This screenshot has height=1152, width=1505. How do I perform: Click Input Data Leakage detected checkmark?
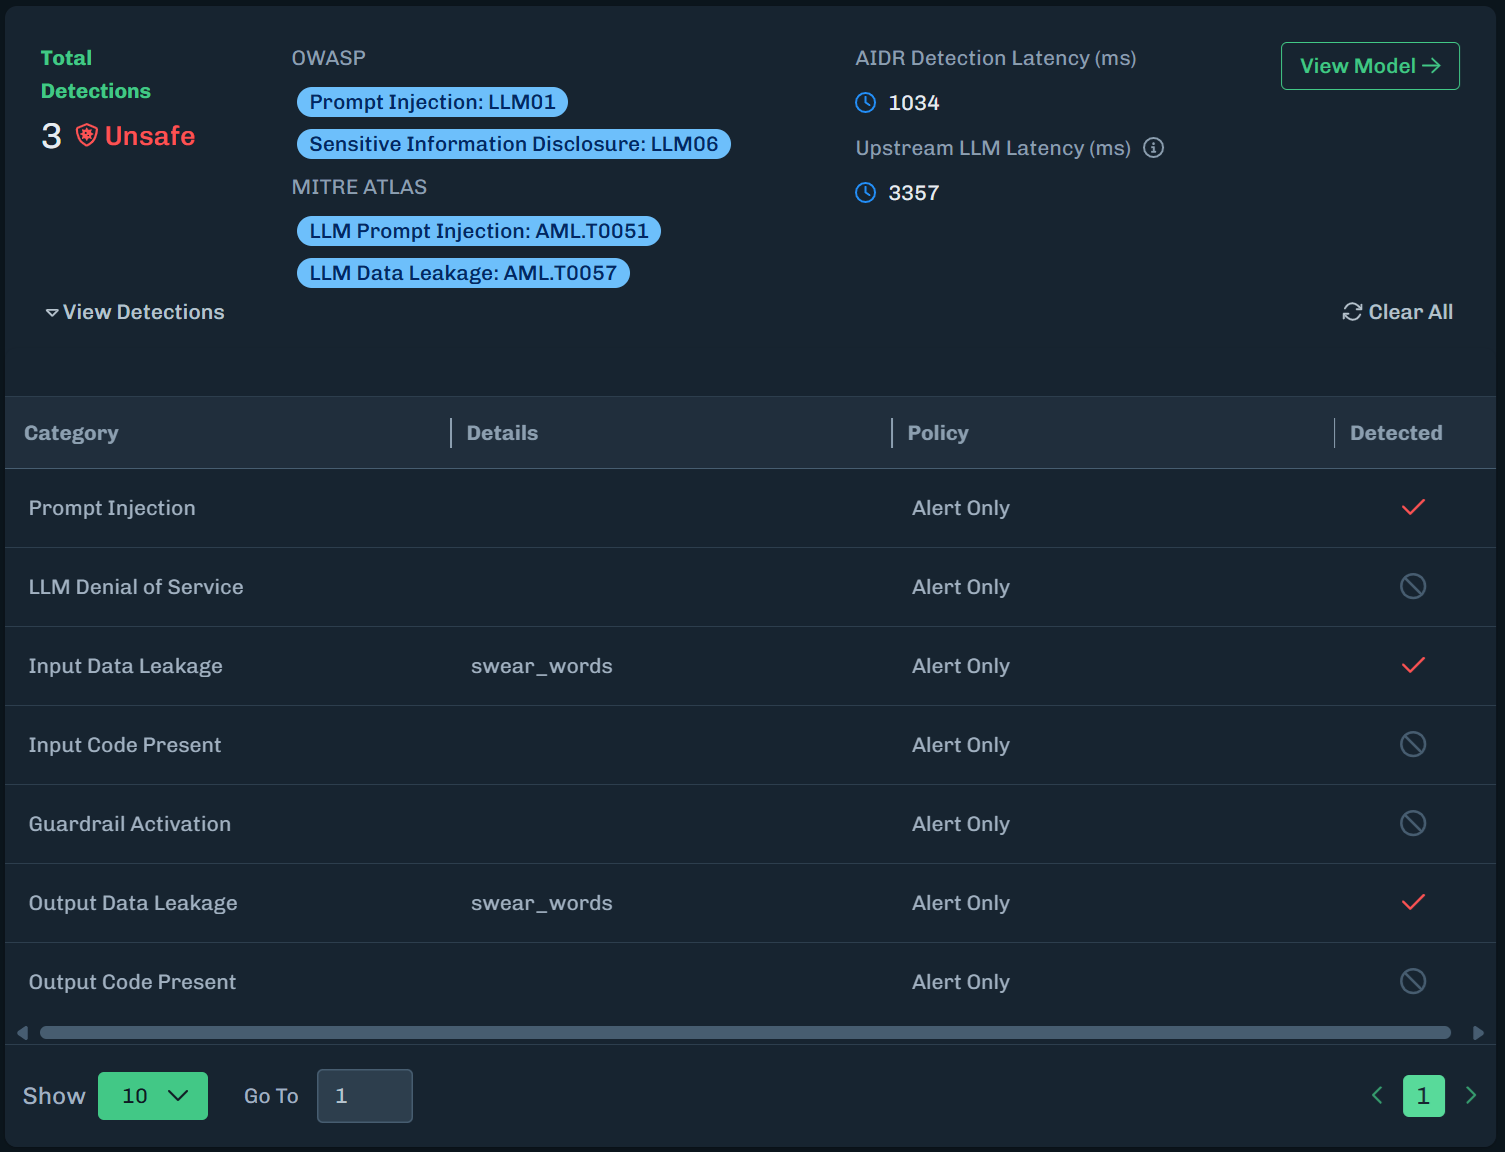[1412, 666]
